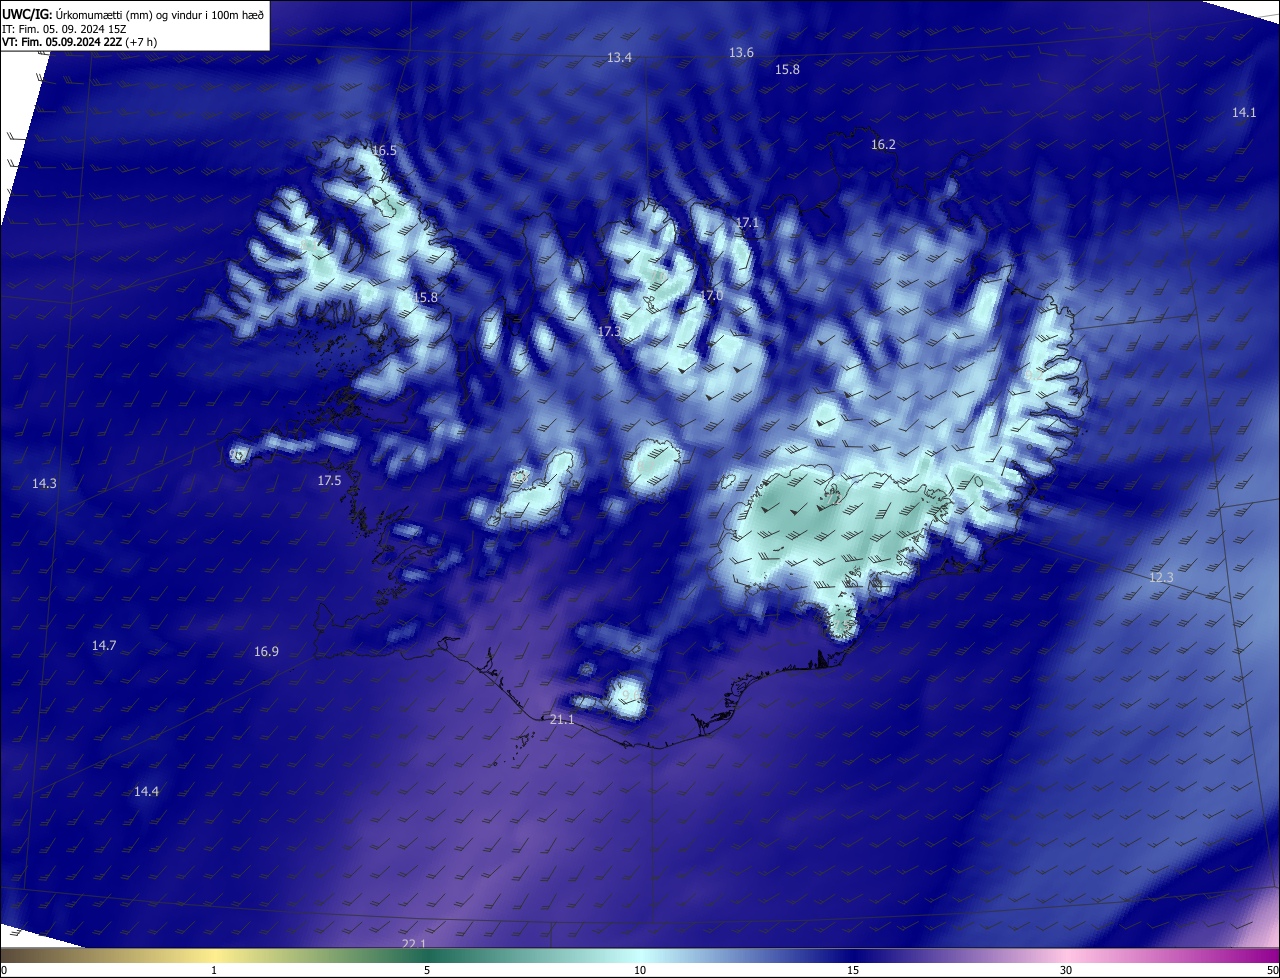
Task: Click the 0 tick on the color scale
Action: 4,970
